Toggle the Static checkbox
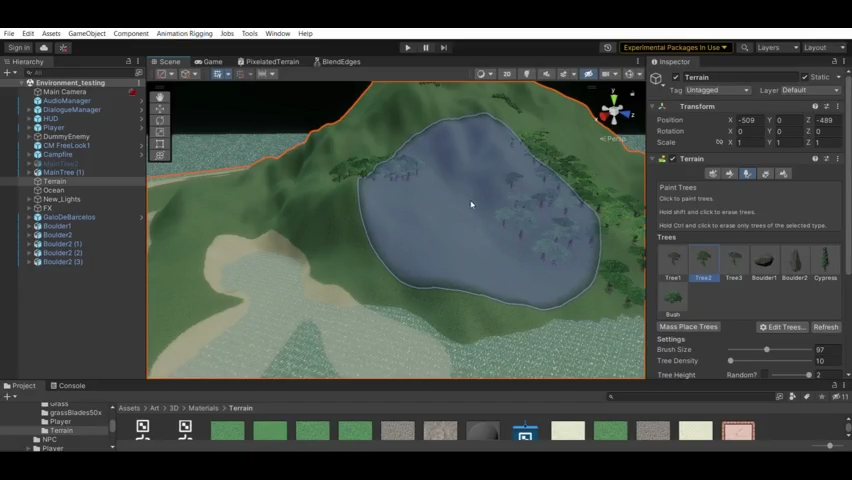This screenshot has width=852, height=480. (x=805, y=77)
